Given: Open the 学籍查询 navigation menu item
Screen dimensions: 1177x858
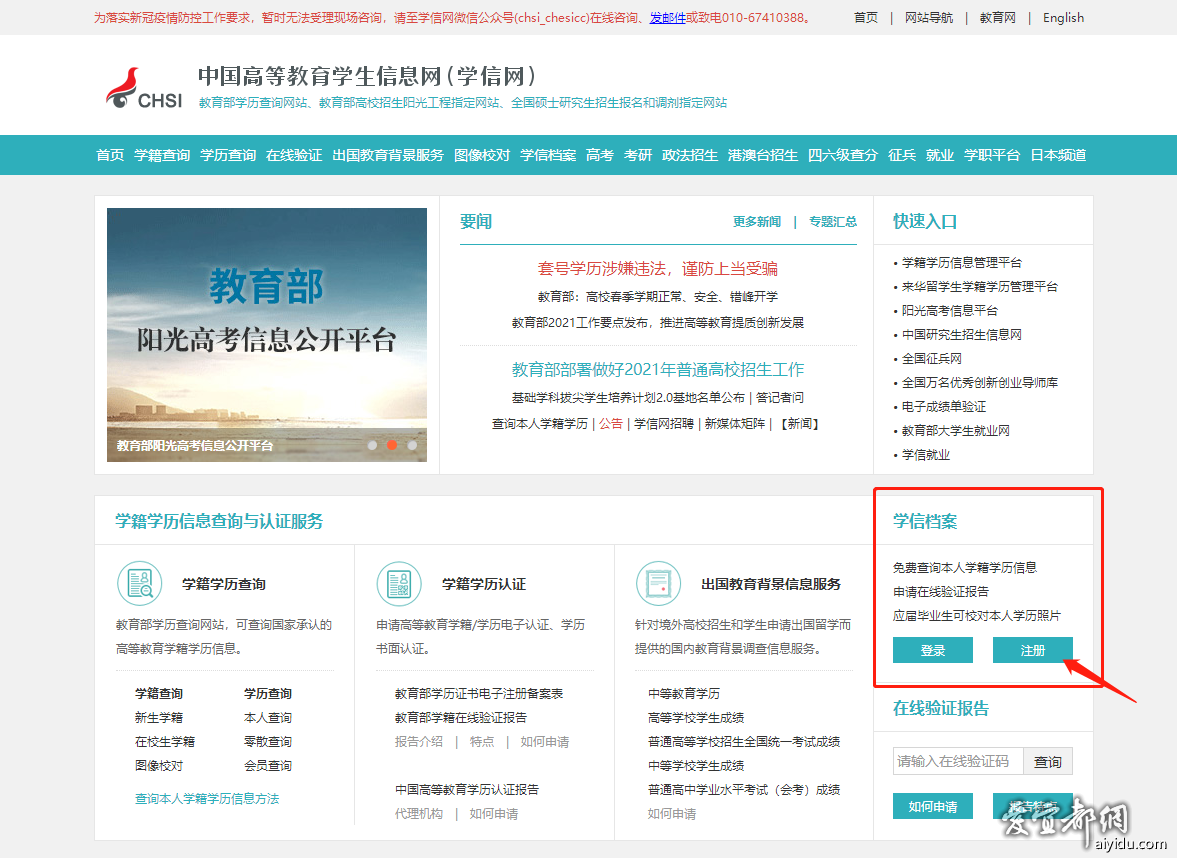Looking at the screenshot, I should coord(162,155).
